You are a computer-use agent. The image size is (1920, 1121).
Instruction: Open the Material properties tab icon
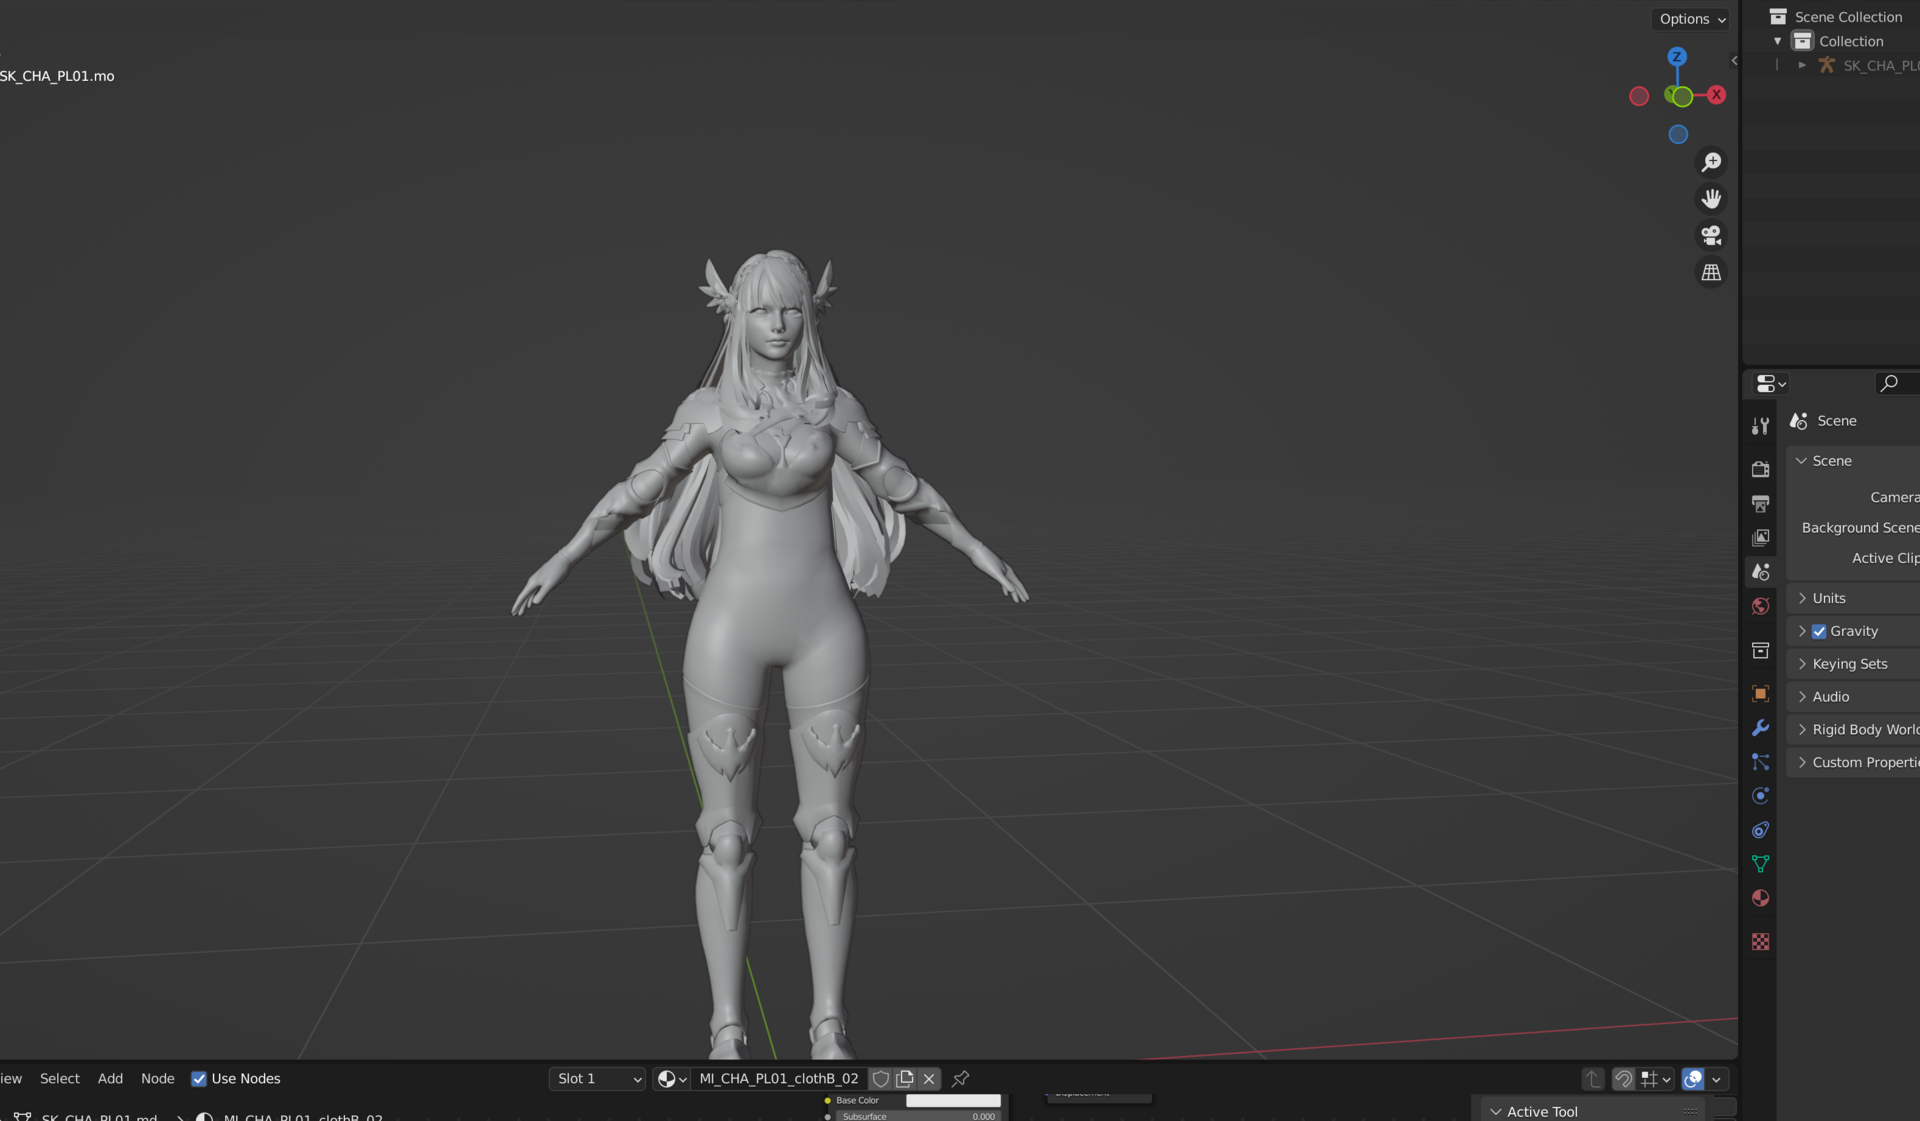point(1760,898)
